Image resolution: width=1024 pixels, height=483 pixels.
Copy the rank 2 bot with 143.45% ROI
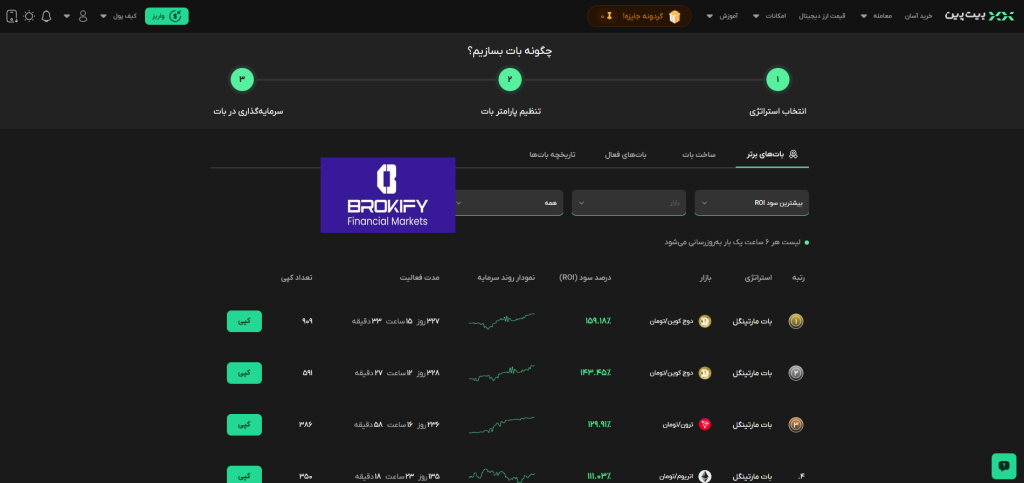244,373
